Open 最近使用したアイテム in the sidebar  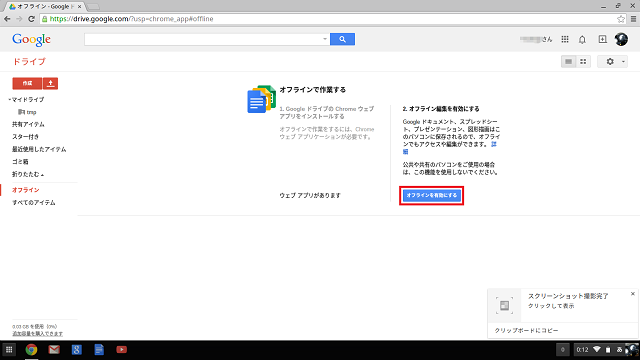tap(39, 149)
